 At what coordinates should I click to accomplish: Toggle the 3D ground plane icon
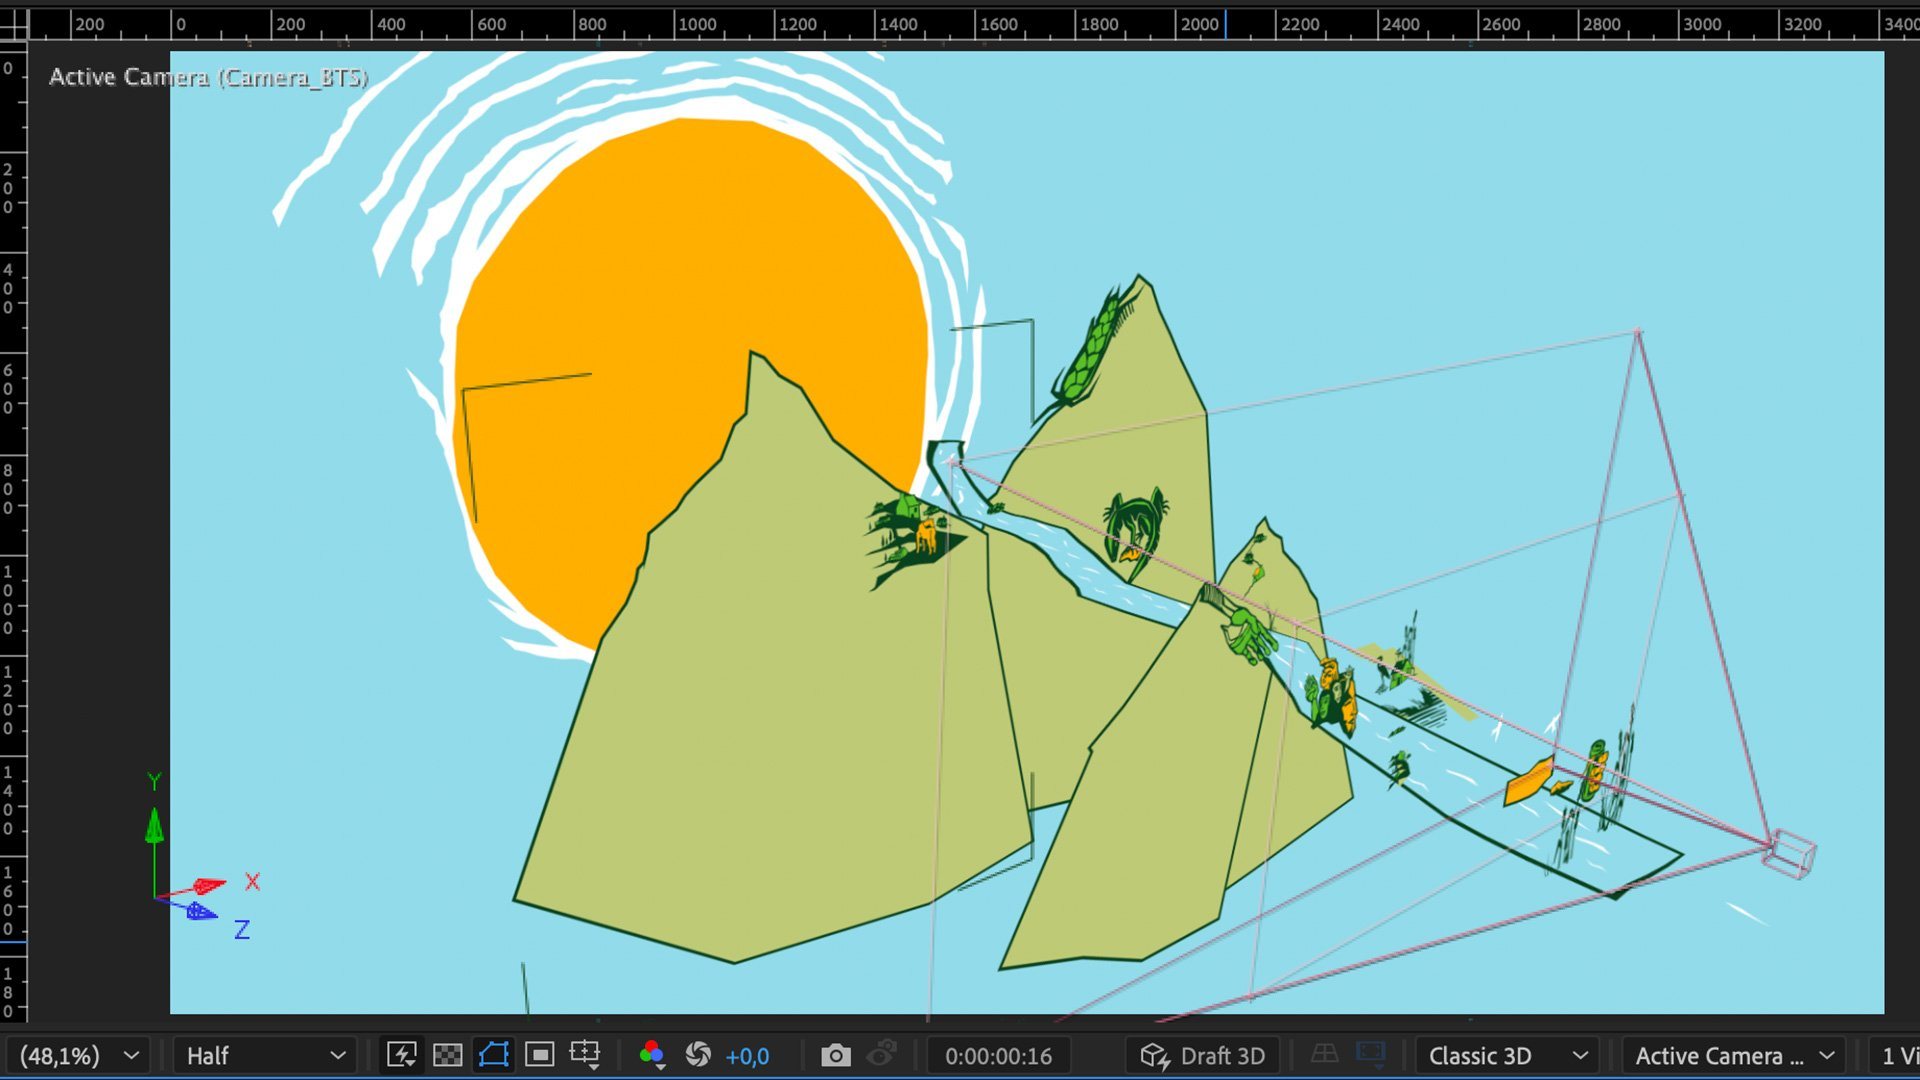click(1324, 1054)
